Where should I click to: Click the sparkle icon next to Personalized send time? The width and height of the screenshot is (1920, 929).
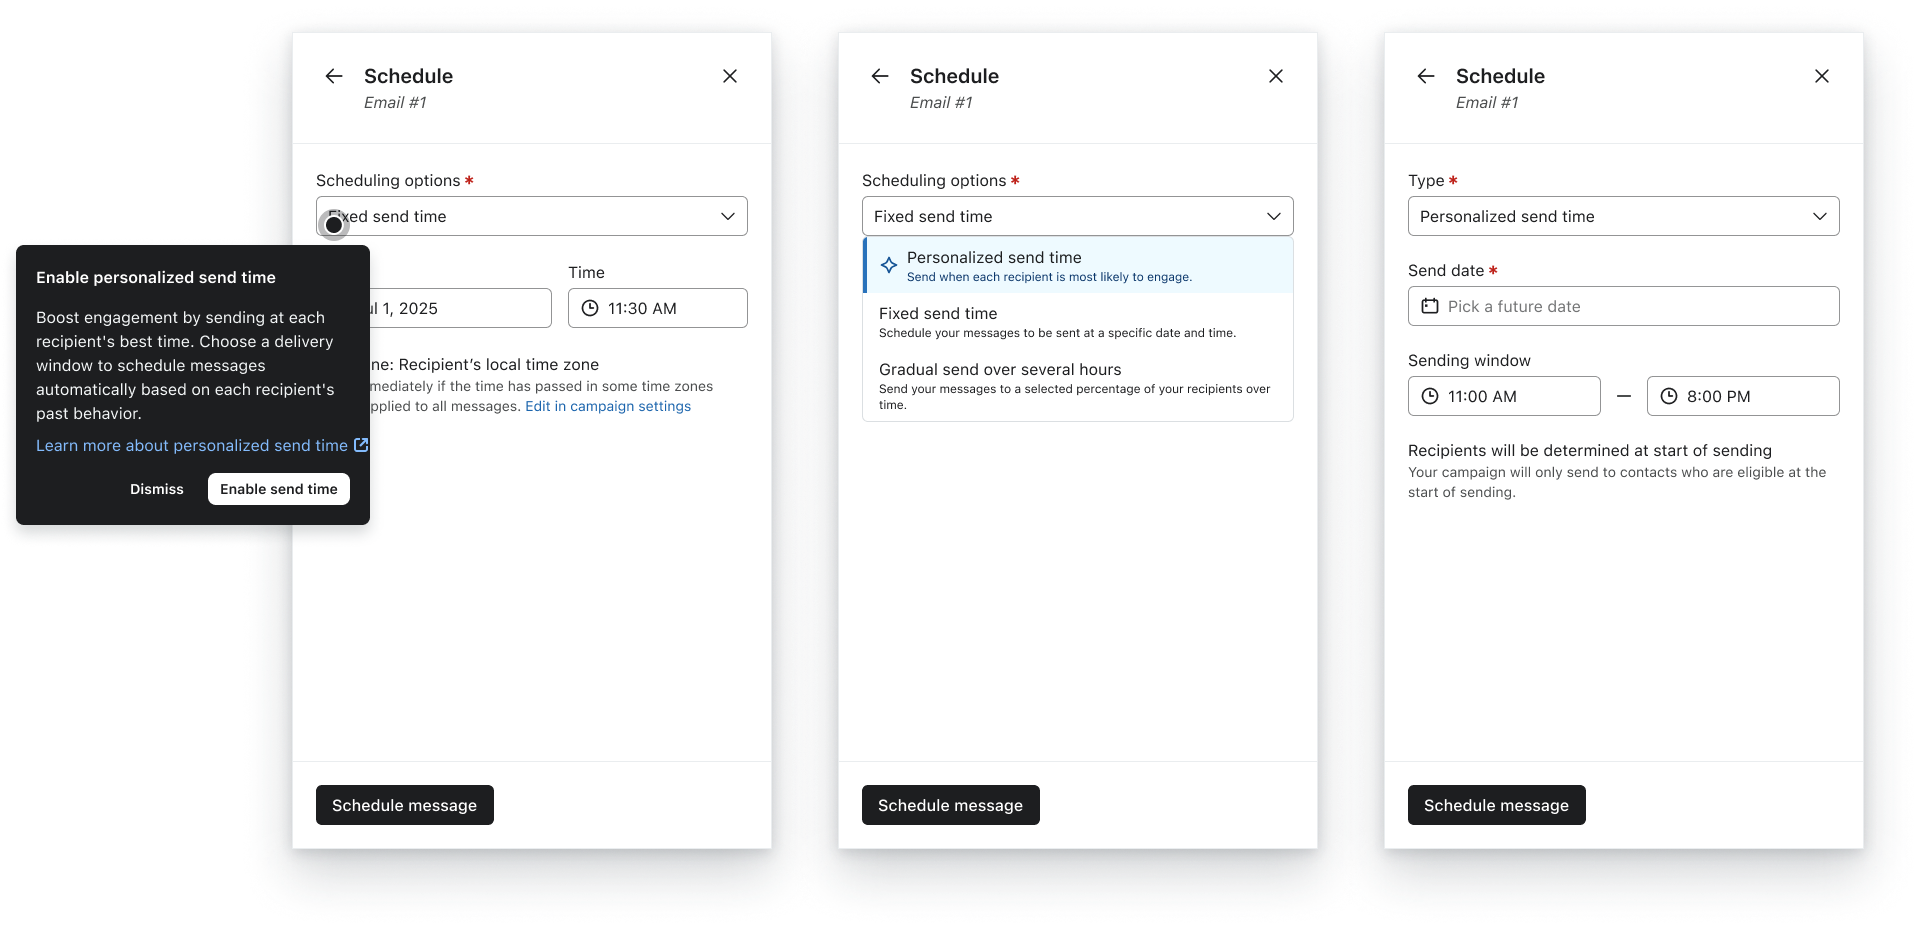click(888, 265)
